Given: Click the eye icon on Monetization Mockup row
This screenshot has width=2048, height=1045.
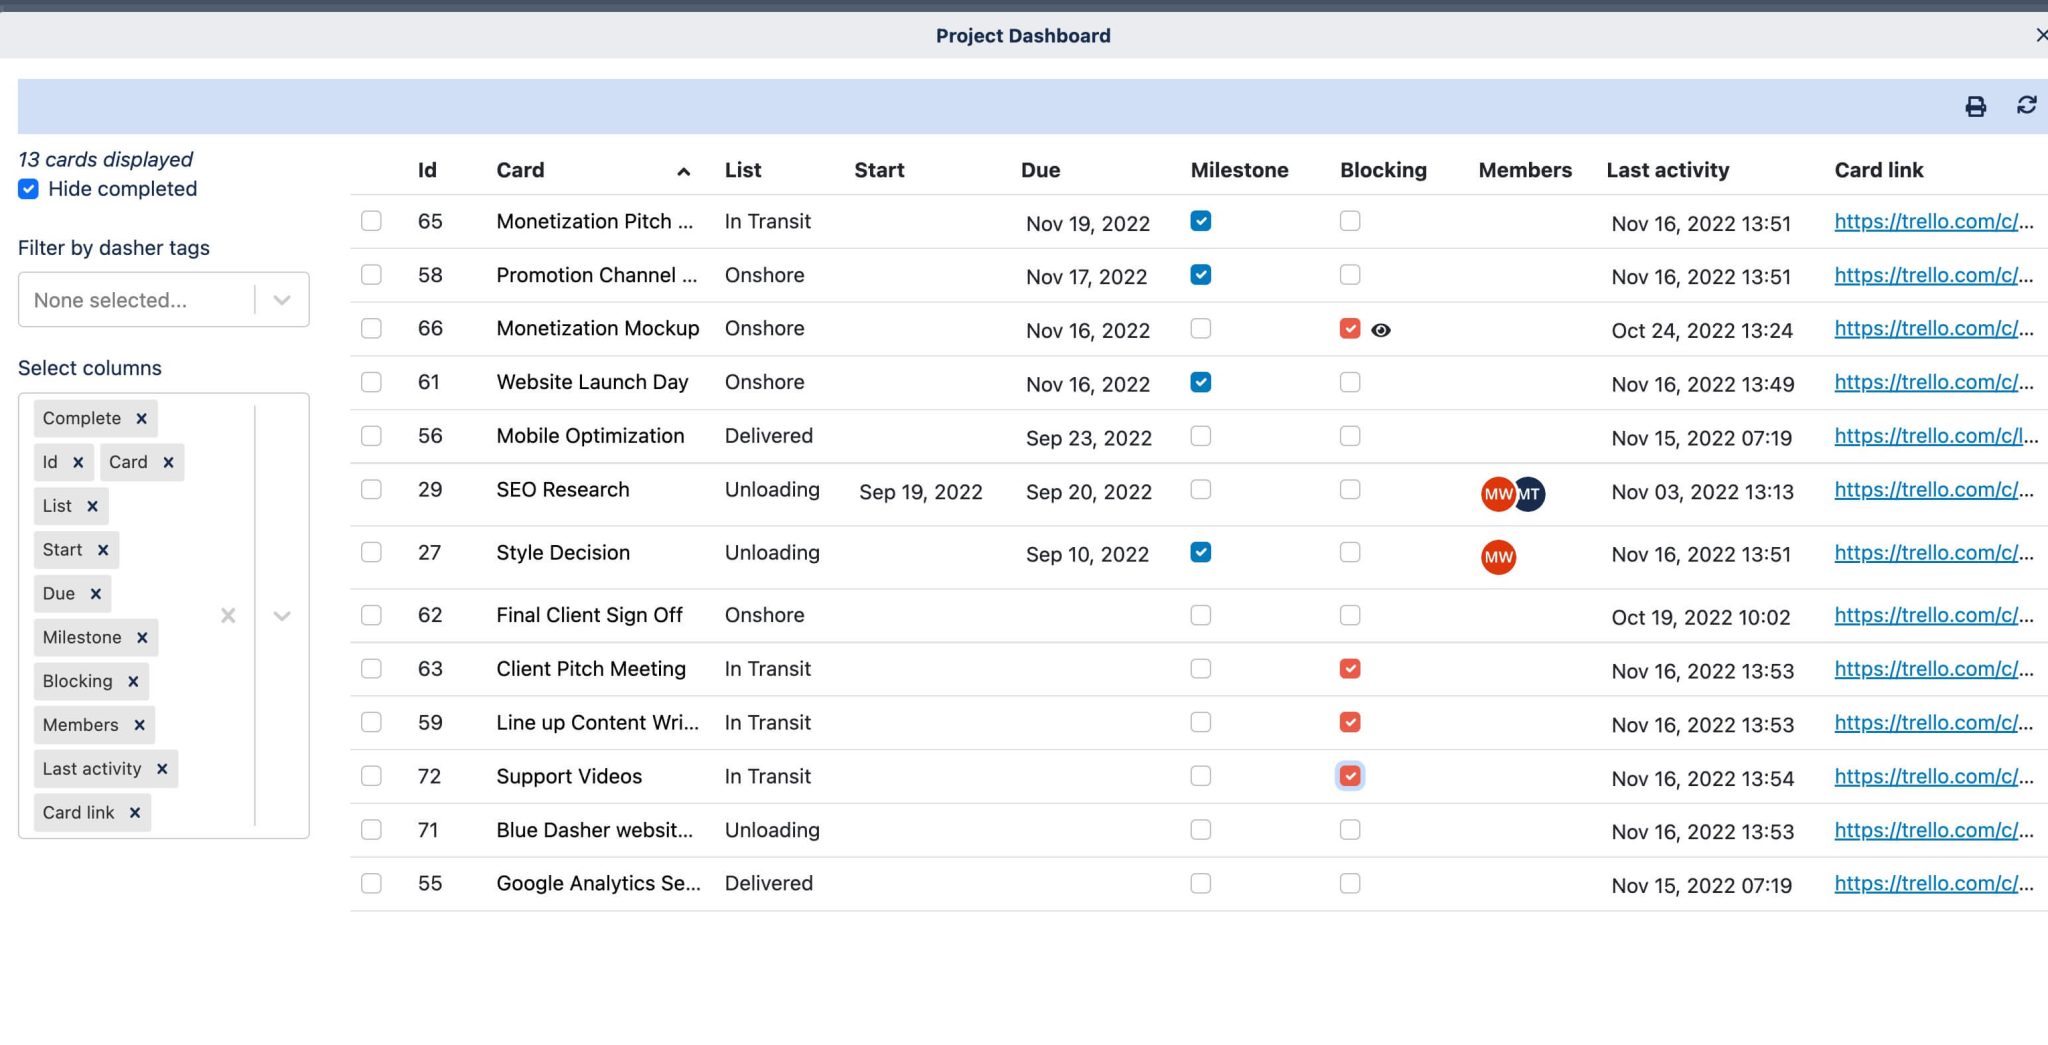Looking at the screenshot, I should point(1382,329).
